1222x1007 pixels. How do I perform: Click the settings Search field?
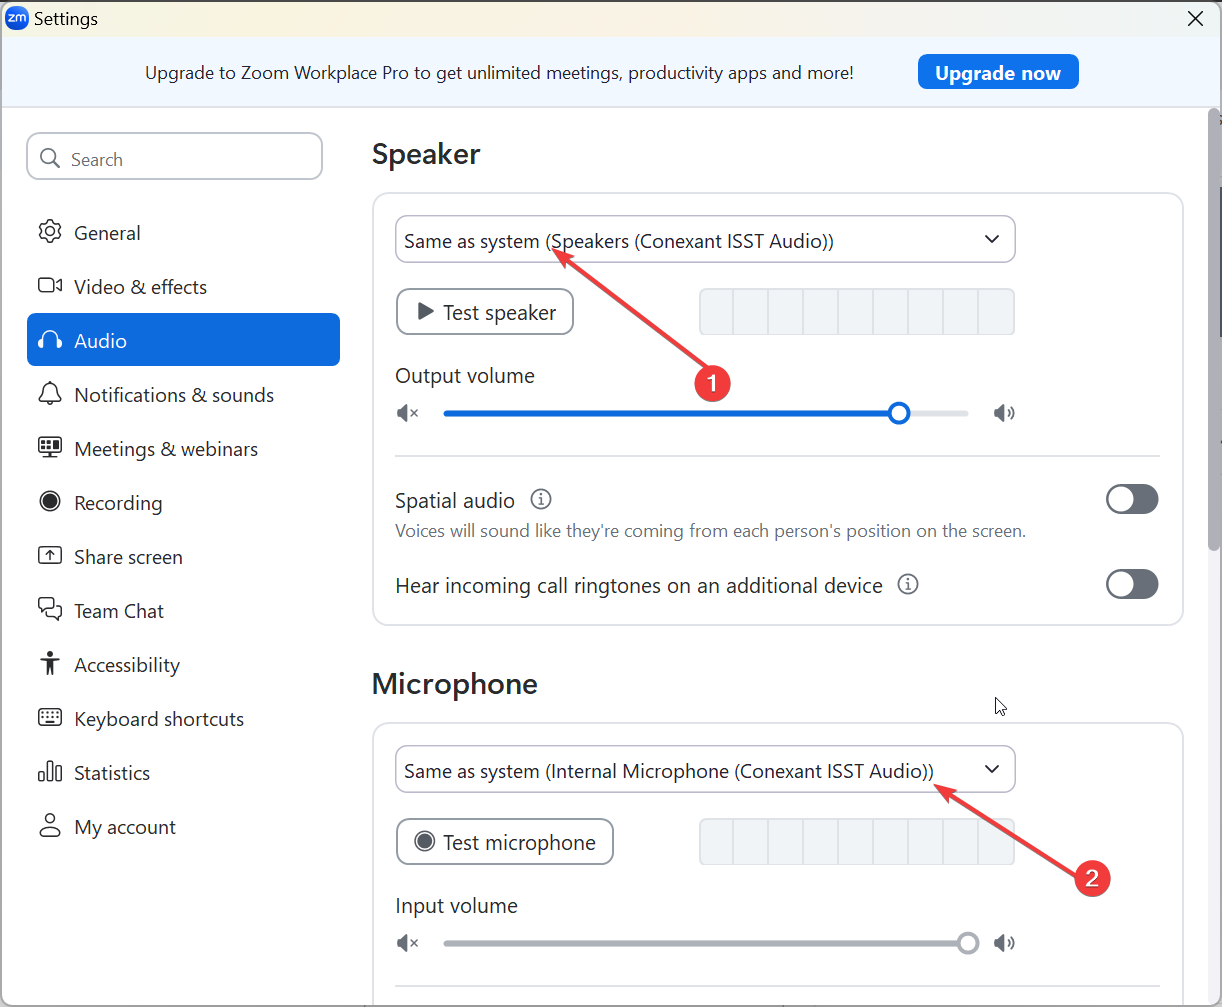pos(175,159)
